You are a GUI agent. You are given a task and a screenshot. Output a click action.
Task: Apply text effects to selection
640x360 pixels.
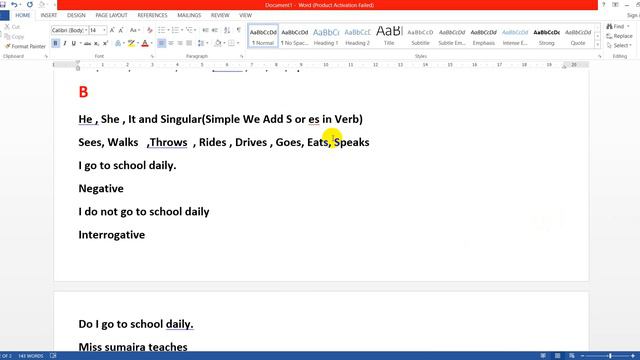point(118,43)
